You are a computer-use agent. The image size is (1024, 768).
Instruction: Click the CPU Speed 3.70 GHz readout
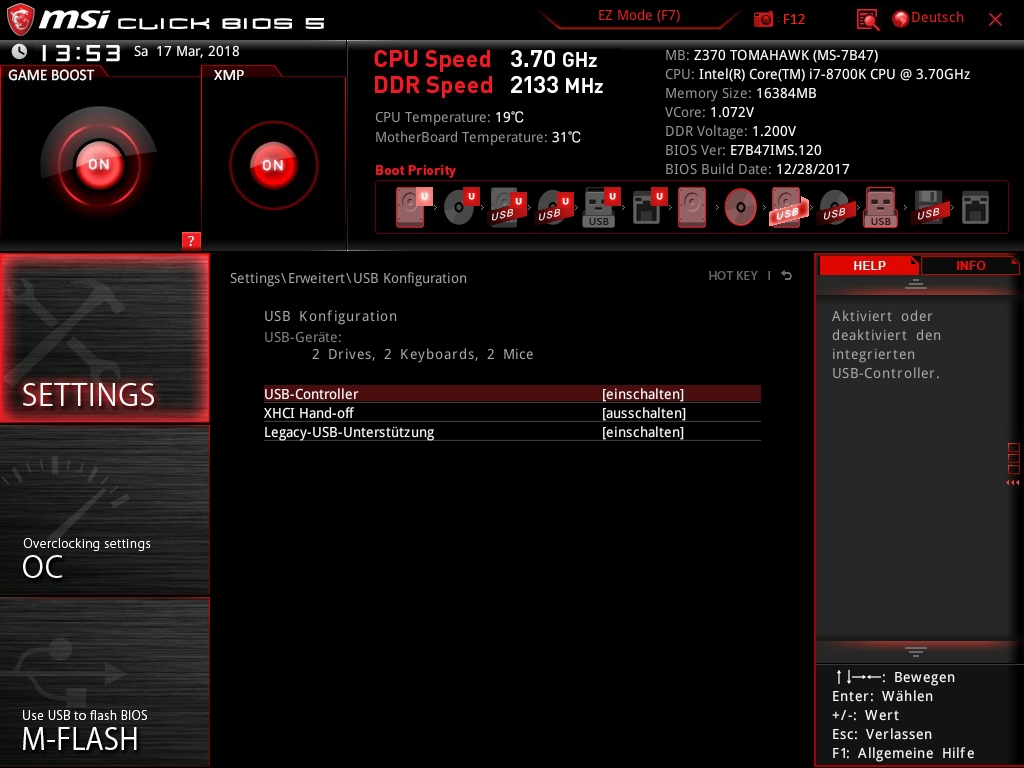point(485,59)
